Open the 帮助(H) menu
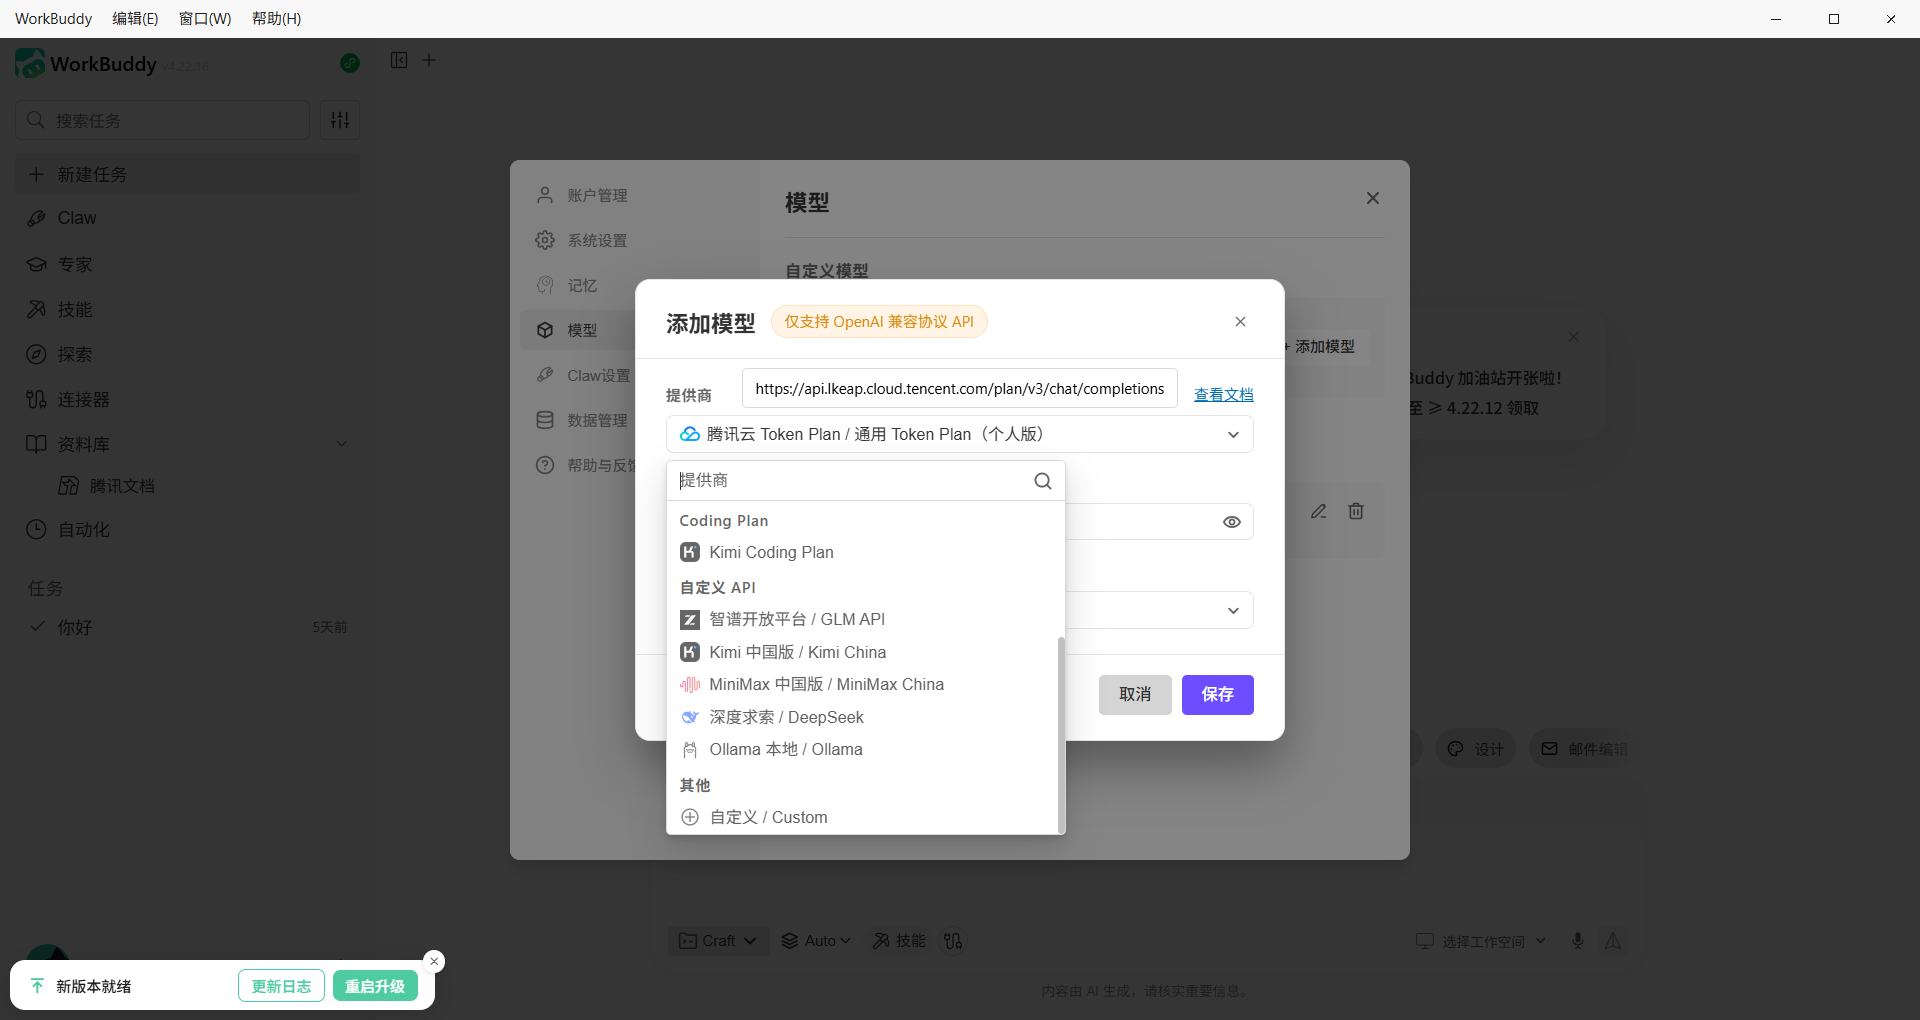 coord(277,18)
